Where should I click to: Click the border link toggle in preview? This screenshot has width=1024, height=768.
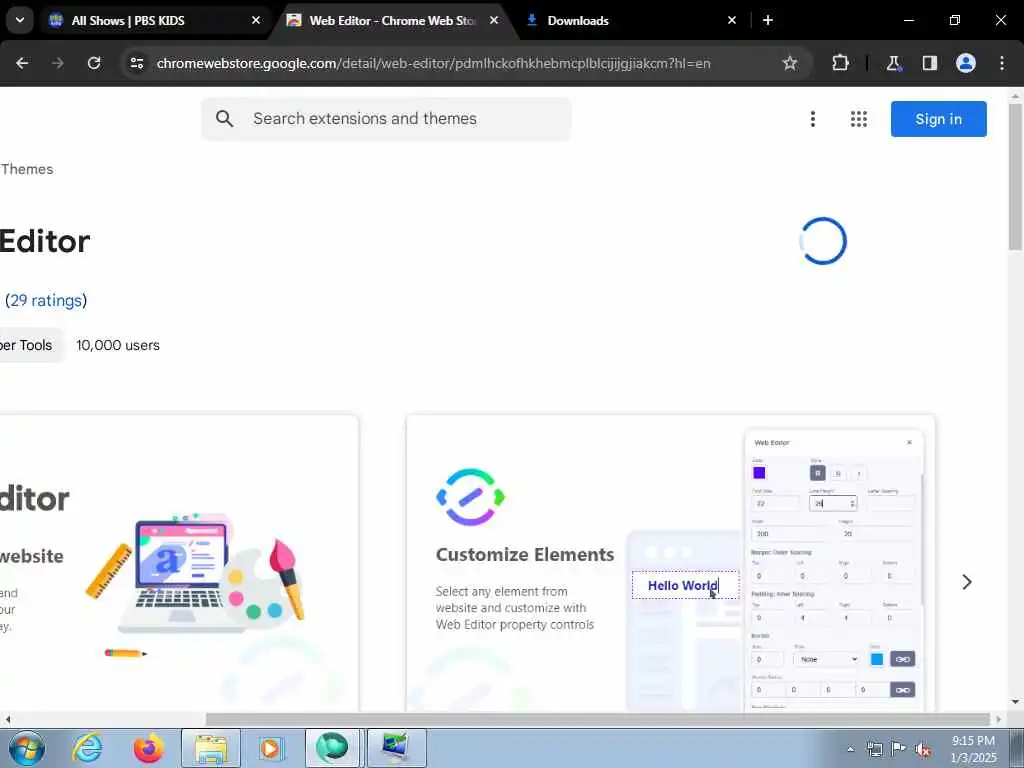click(x=903, y=659)
